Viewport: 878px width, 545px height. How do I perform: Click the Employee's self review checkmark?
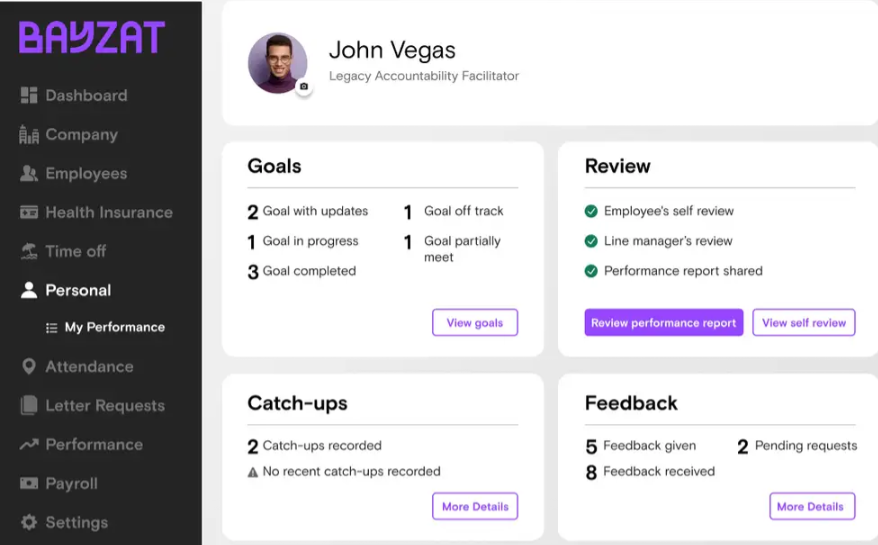[591, 211]
